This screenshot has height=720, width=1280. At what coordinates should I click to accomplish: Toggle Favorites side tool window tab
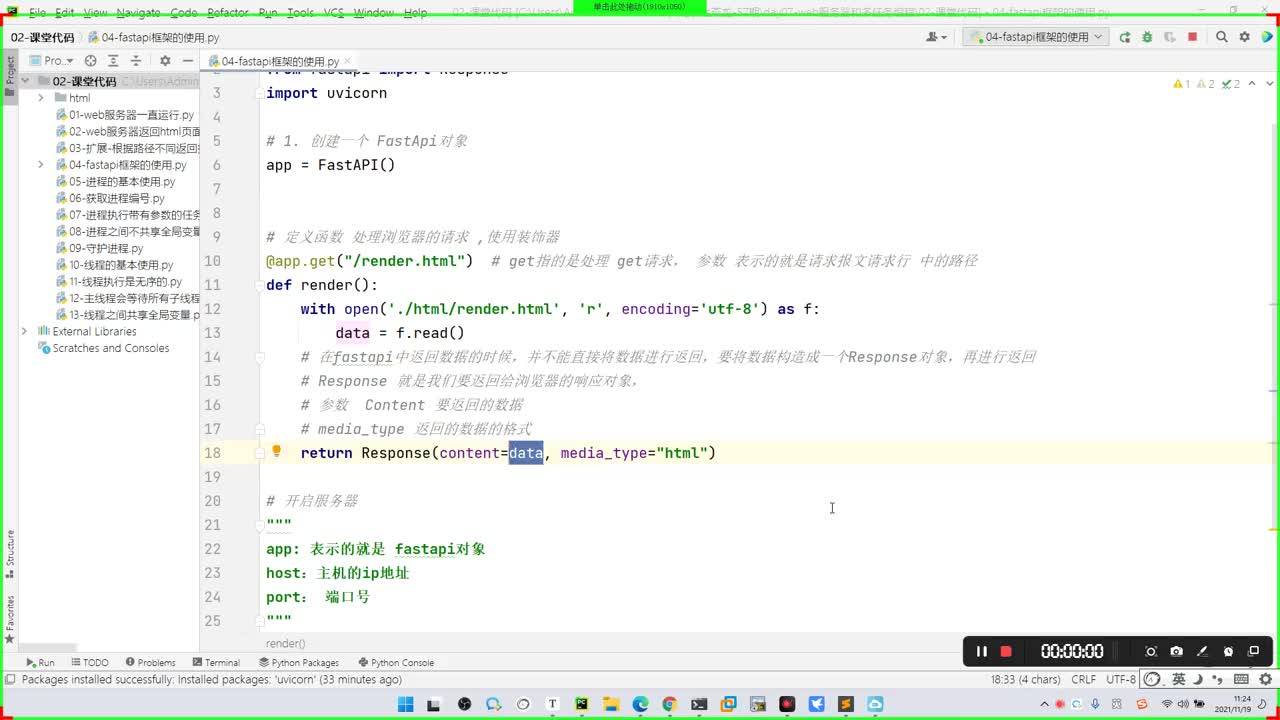pyautogui.click(x=10, y=619)
